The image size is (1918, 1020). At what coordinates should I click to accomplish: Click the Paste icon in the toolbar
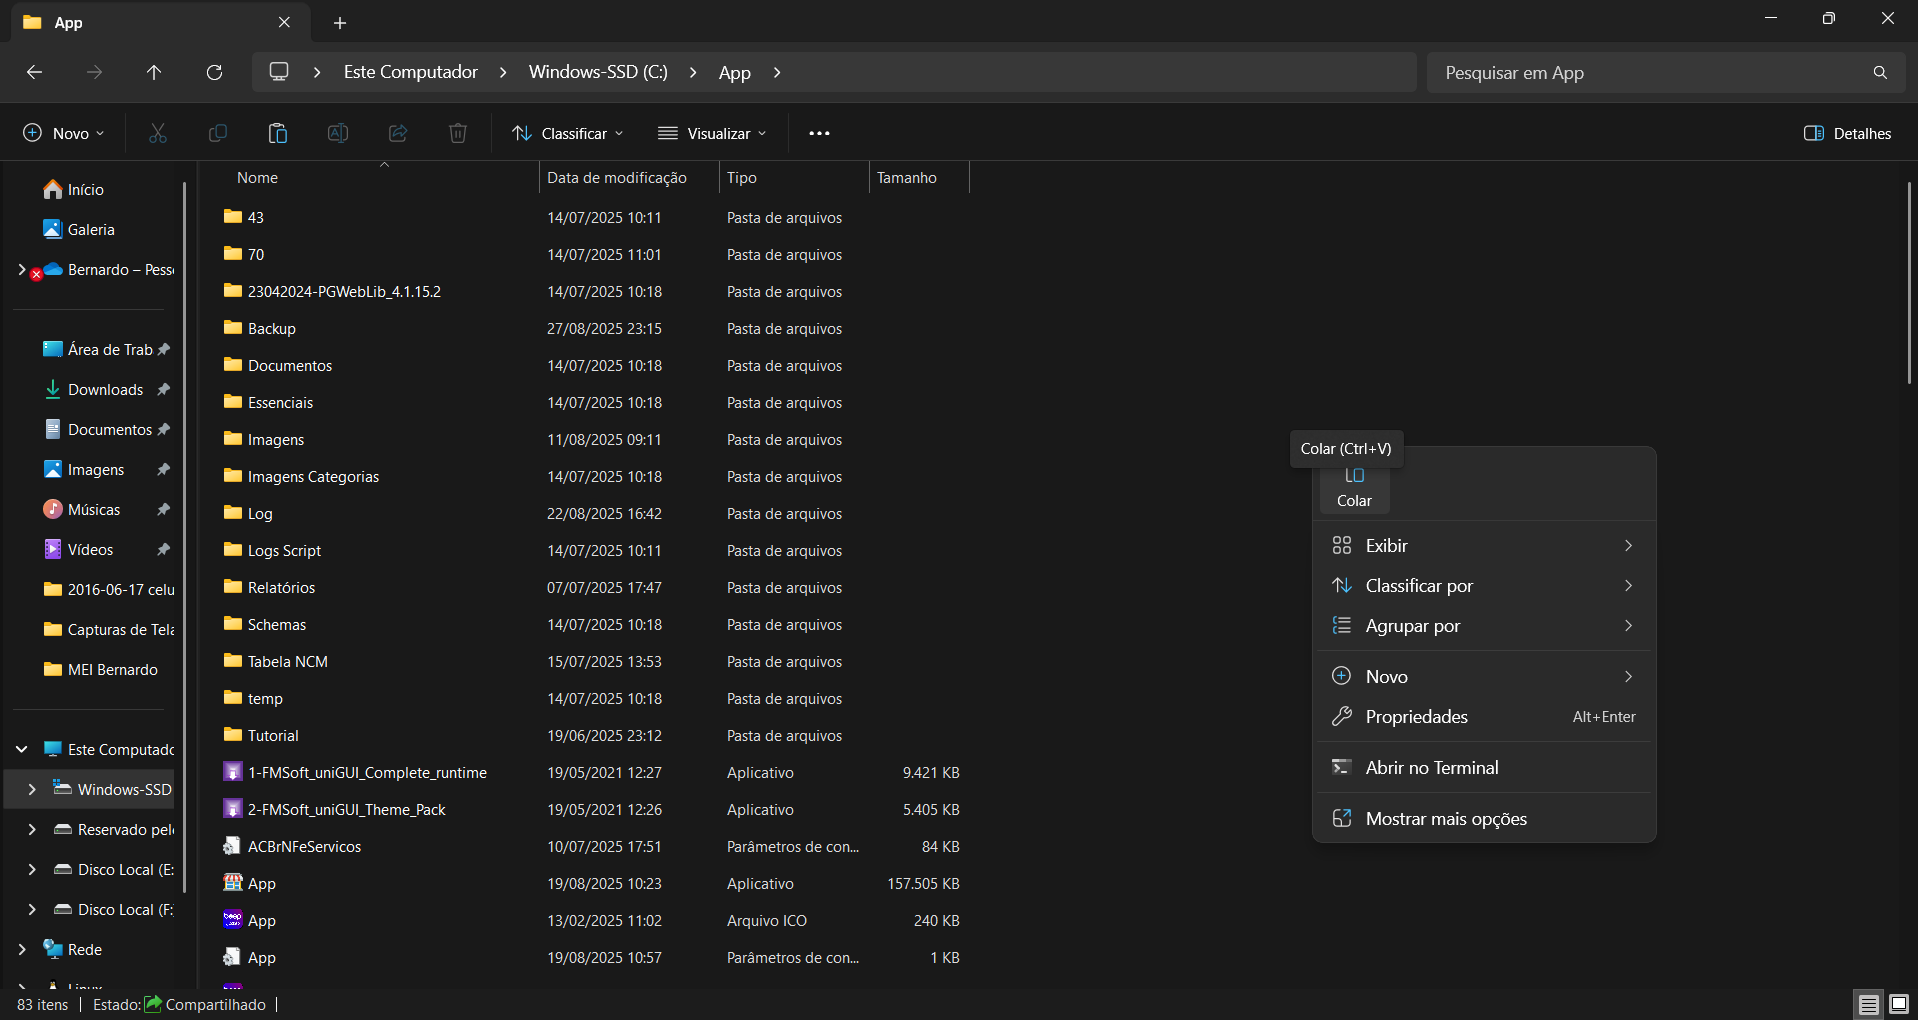pyautogui.click(x=277, y=133)
